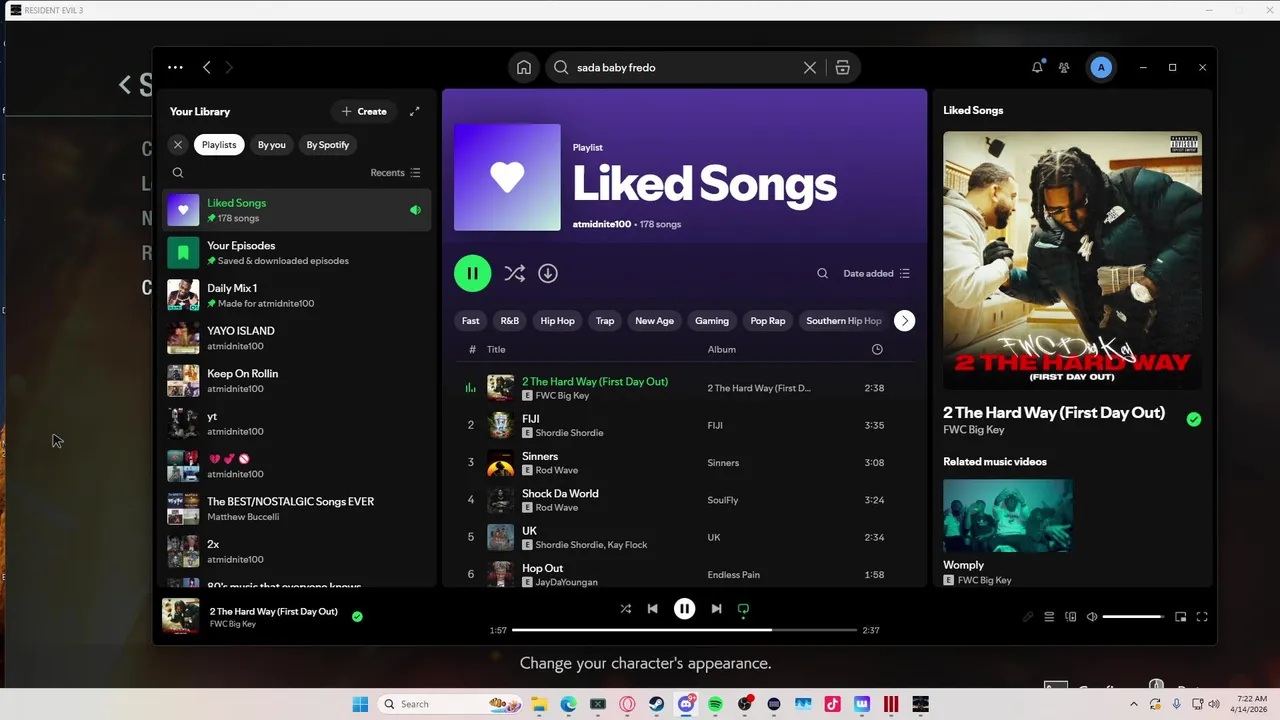Open the 'Date added' sort dropdown
The width and height of the screenshot is (1280, 720).
point(877,273)
